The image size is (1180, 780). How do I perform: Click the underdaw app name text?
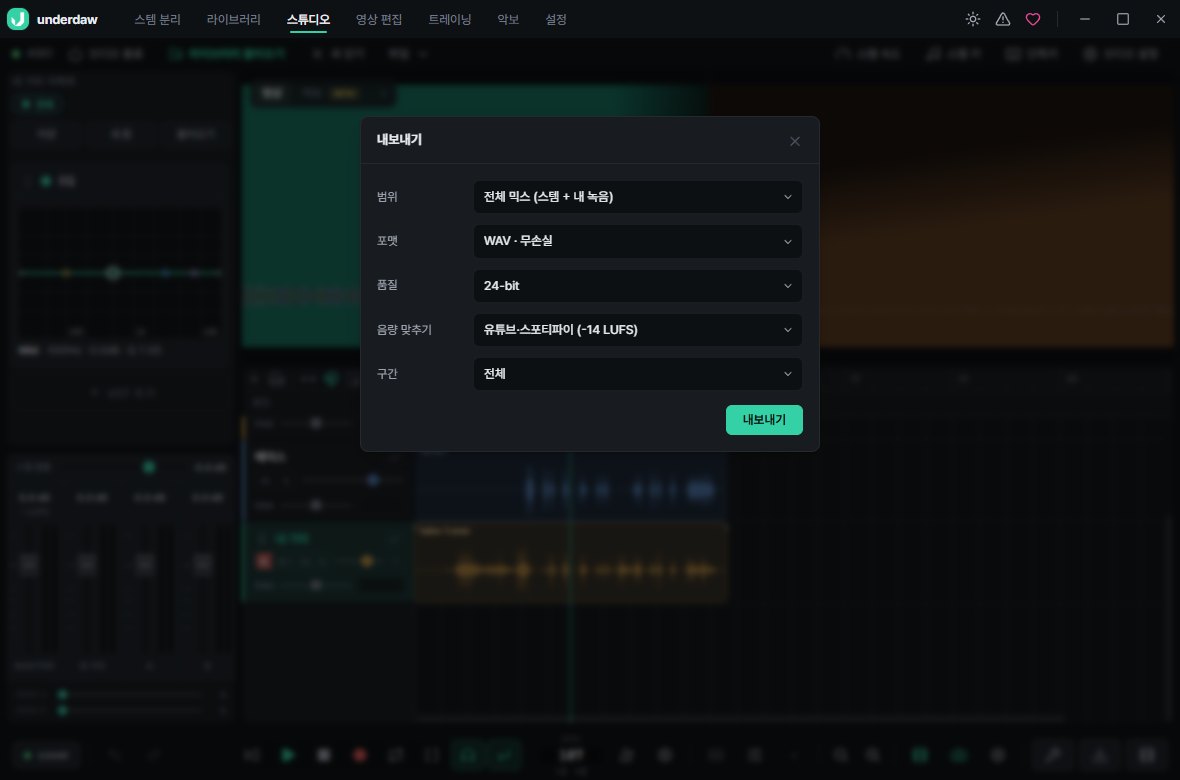click(x=67, y=20)
